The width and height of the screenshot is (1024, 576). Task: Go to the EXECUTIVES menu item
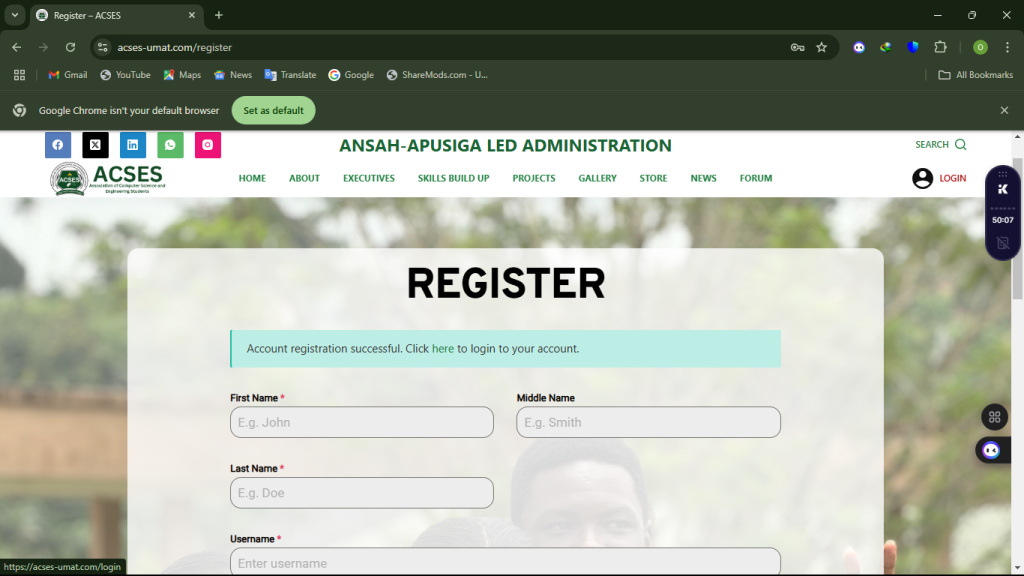coord(369,178)
